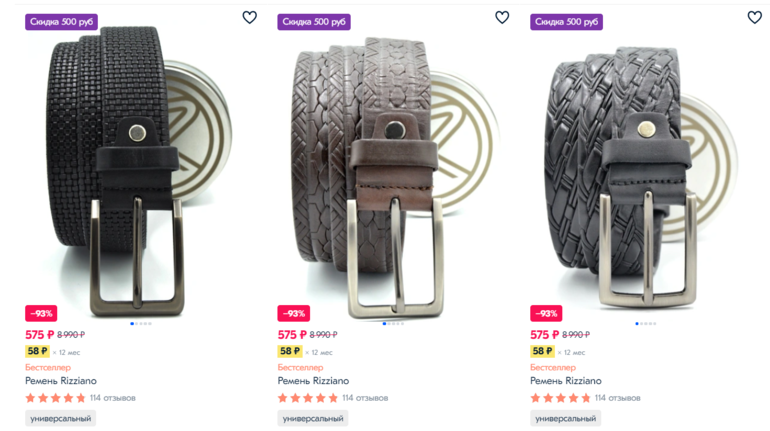The width and height of the screenshot is (770, 431).
Task: Select the 'универсальный' size chip for the brown belt
Action: pyautogui.click(x=314, y=419)
